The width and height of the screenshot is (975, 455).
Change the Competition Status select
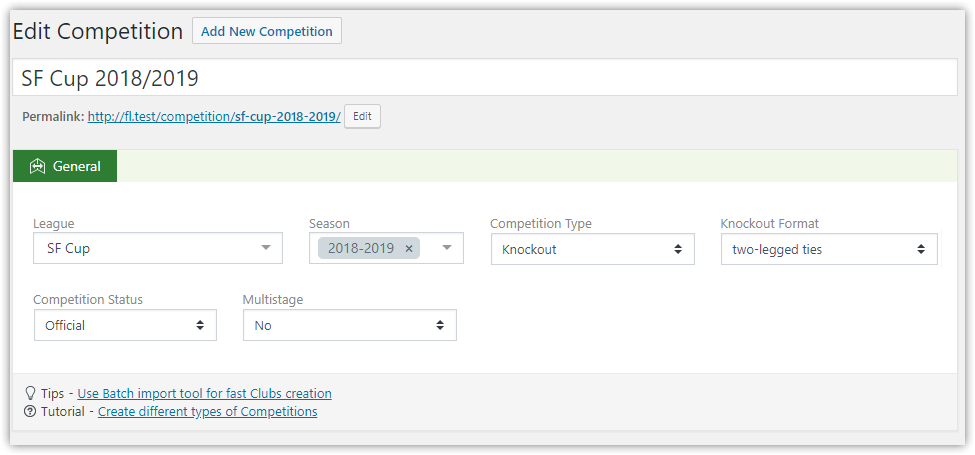125,325
